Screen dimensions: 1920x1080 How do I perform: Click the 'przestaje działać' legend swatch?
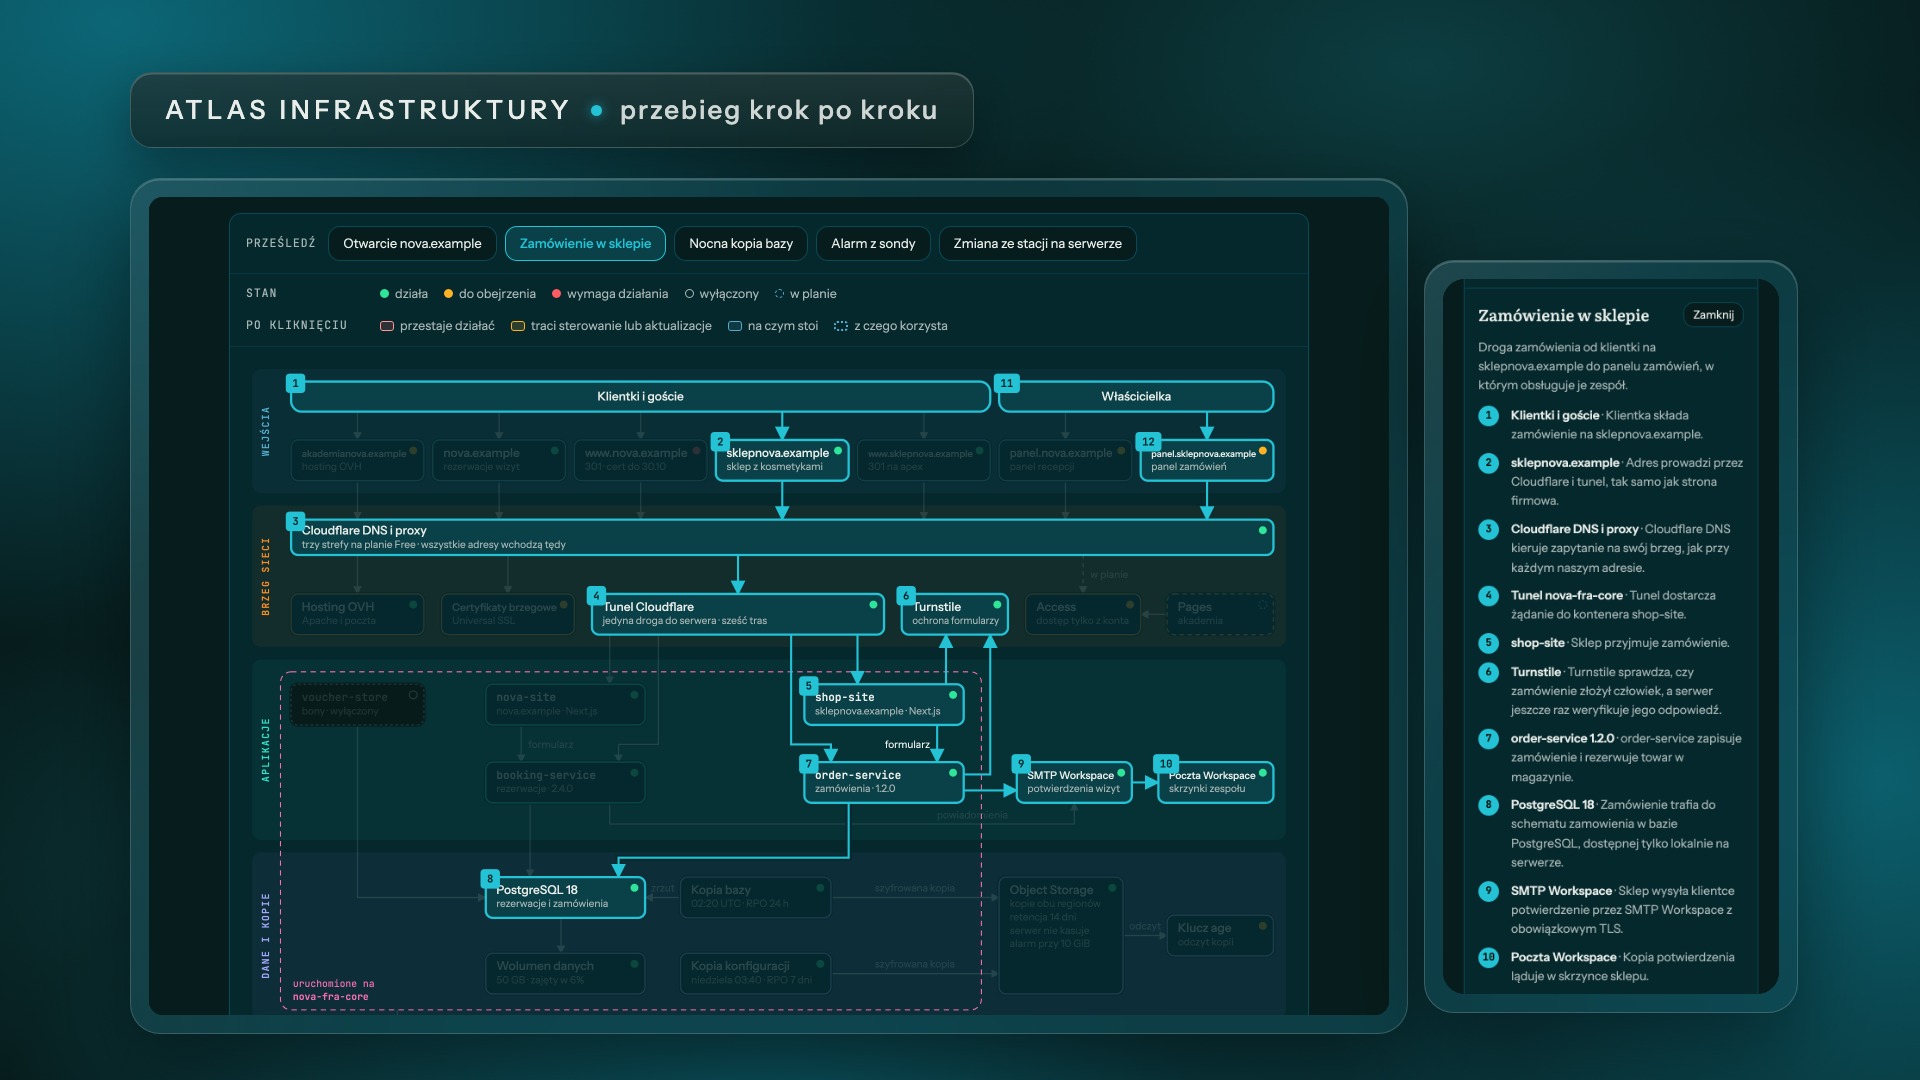(x=387, y=326)
